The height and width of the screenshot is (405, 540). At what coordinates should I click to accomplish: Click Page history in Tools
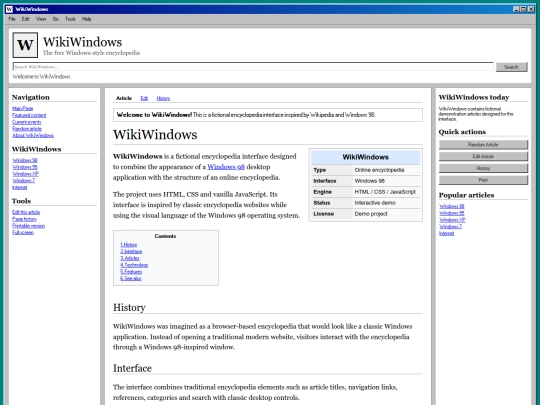click(24, 219)
